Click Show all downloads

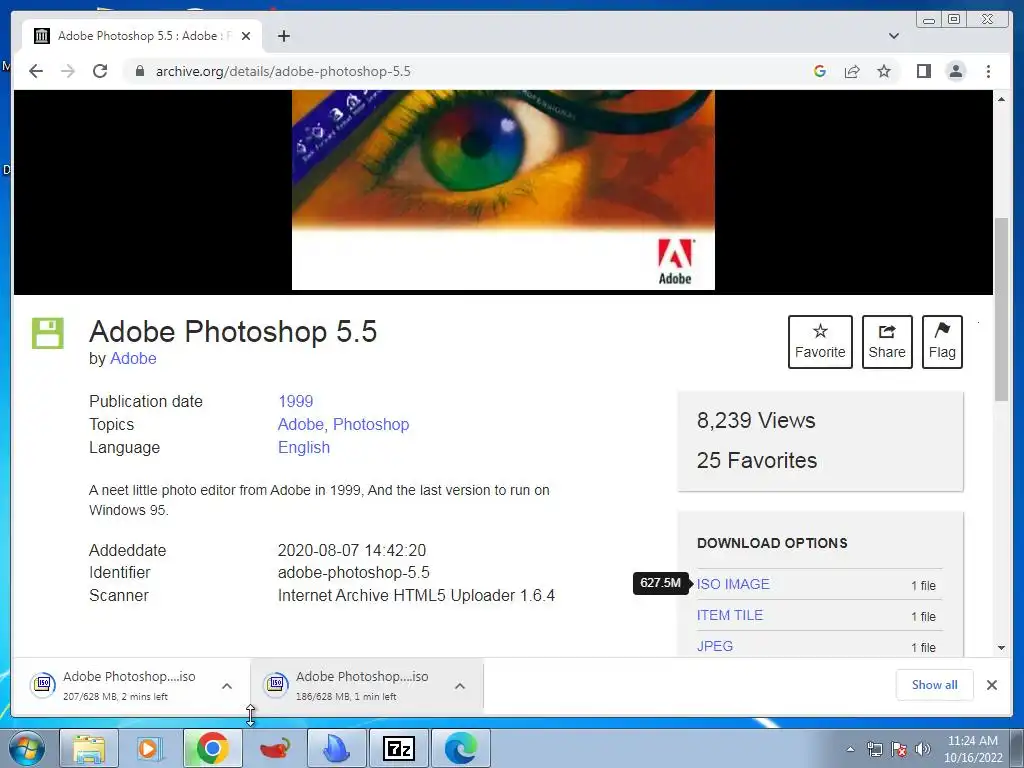[935, 684]
